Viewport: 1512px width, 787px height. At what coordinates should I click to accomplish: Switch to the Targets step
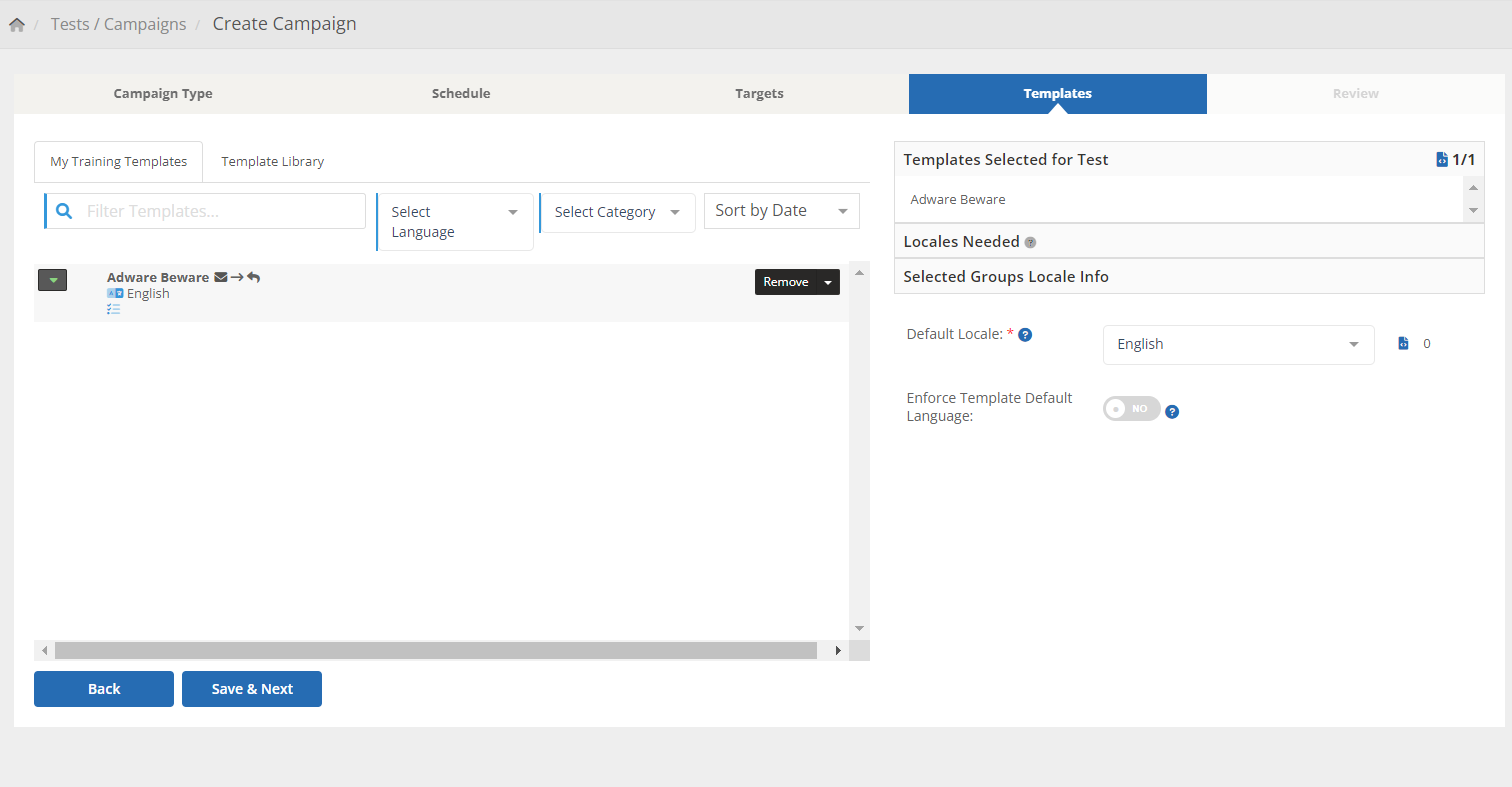pos(759,94)
